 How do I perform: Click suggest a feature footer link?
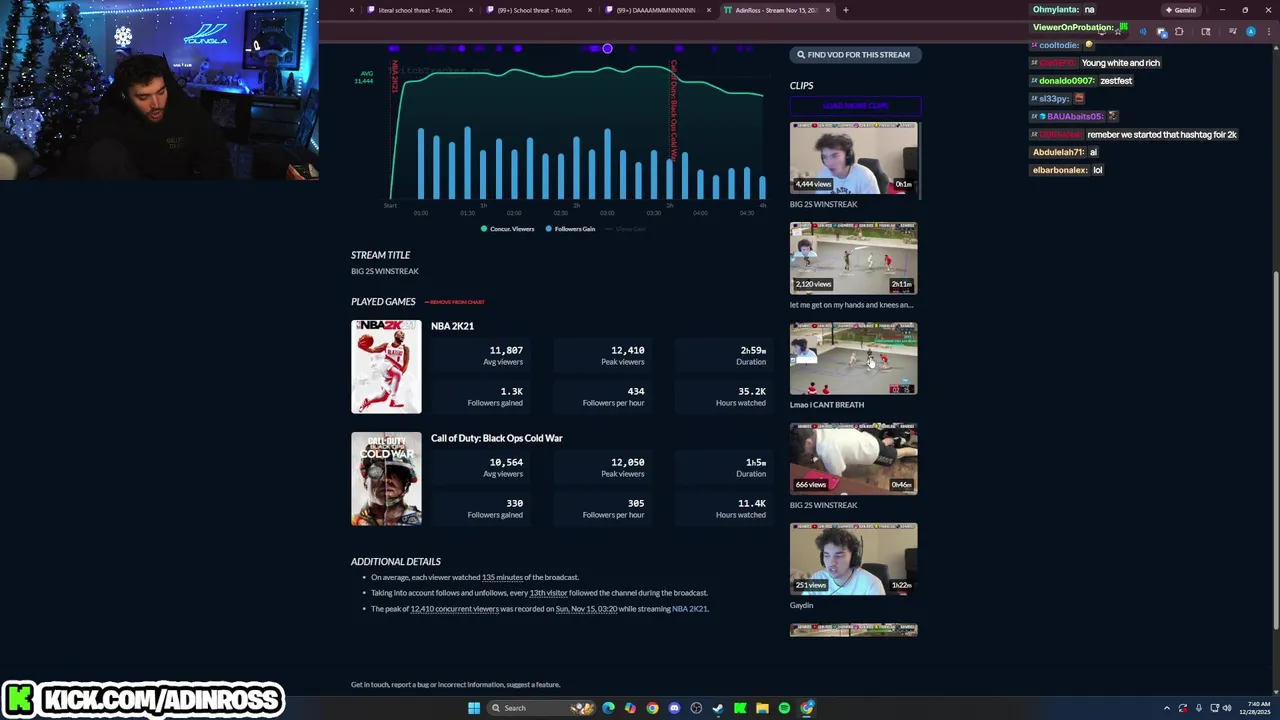533,685
